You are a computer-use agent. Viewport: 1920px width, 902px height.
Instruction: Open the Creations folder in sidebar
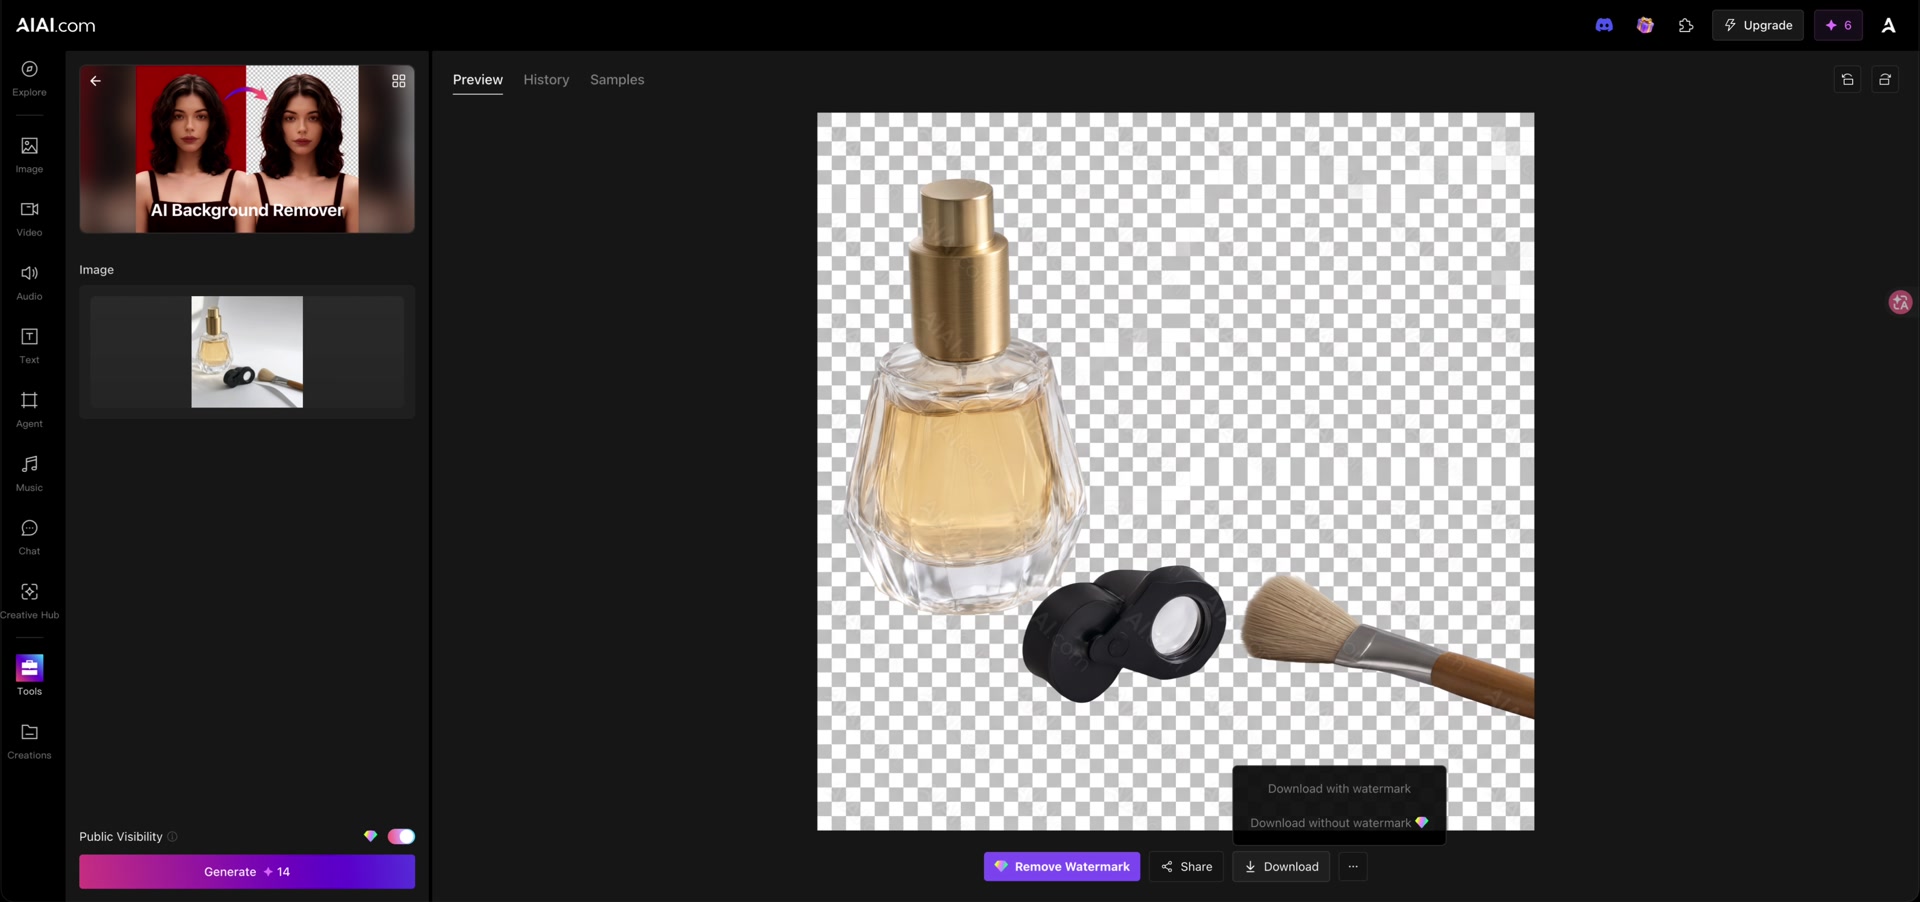tap(29, 741)
